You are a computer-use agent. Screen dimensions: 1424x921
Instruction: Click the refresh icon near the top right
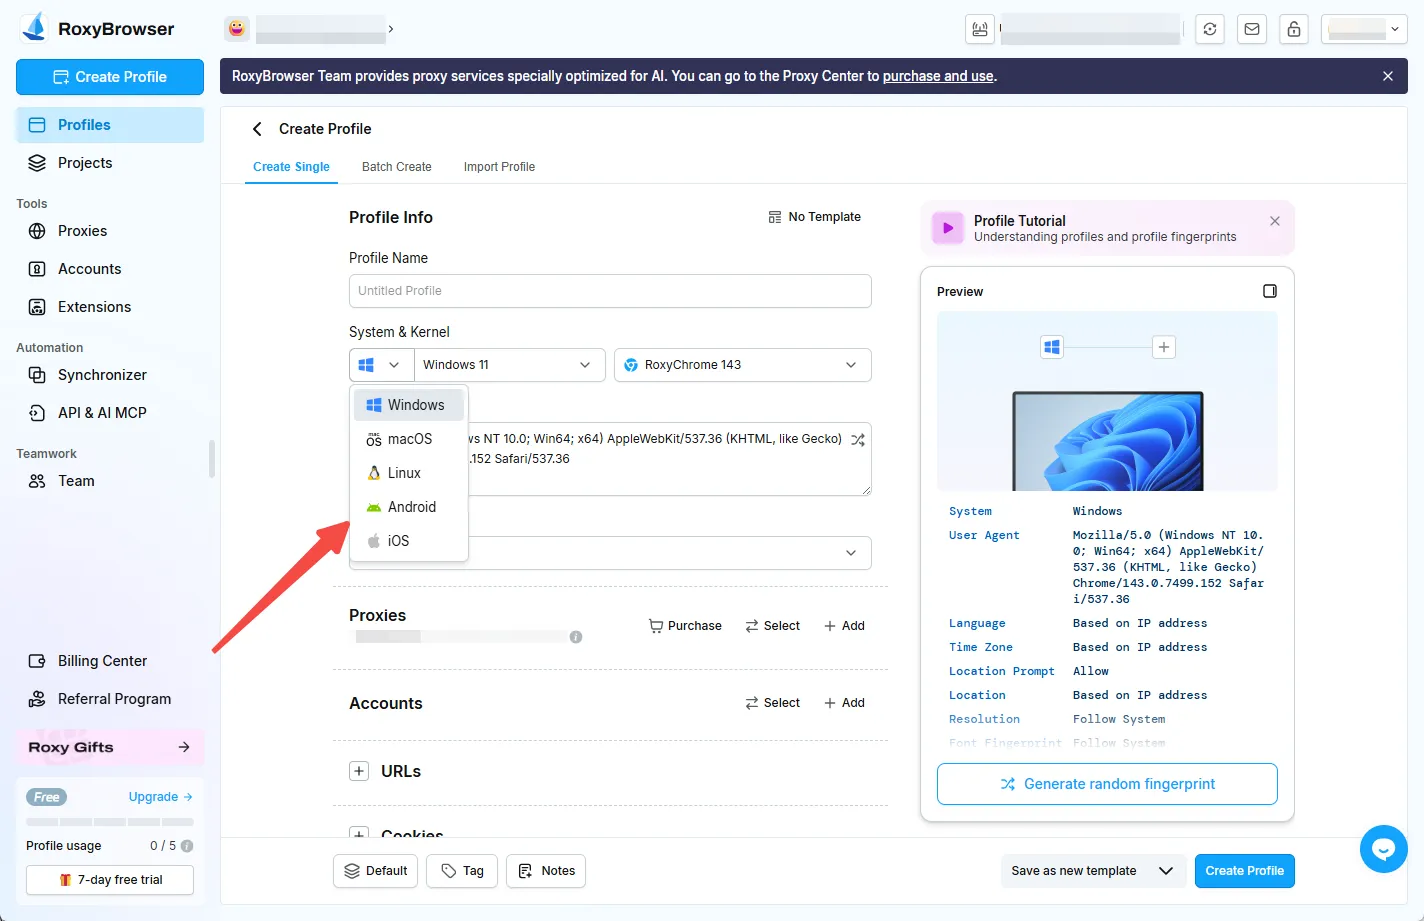[1210, 29]
